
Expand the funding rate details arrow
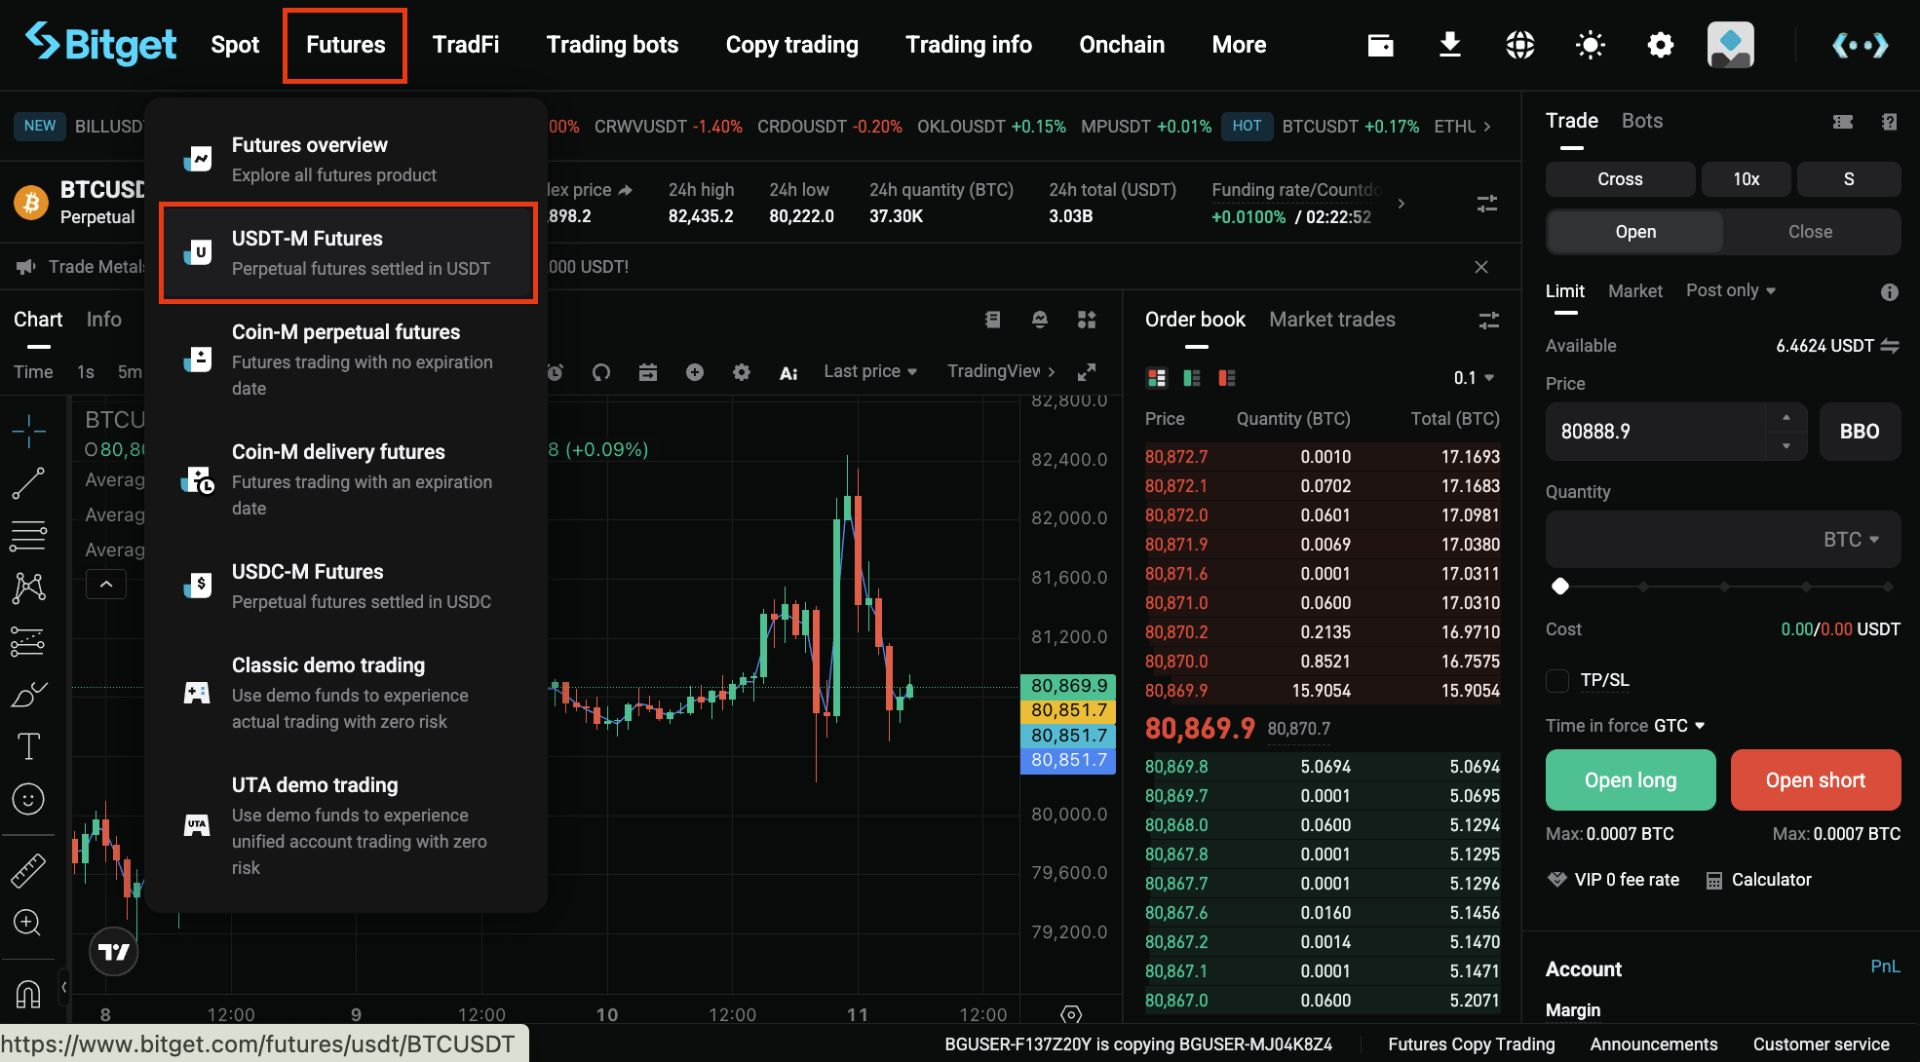point(1401,203)
